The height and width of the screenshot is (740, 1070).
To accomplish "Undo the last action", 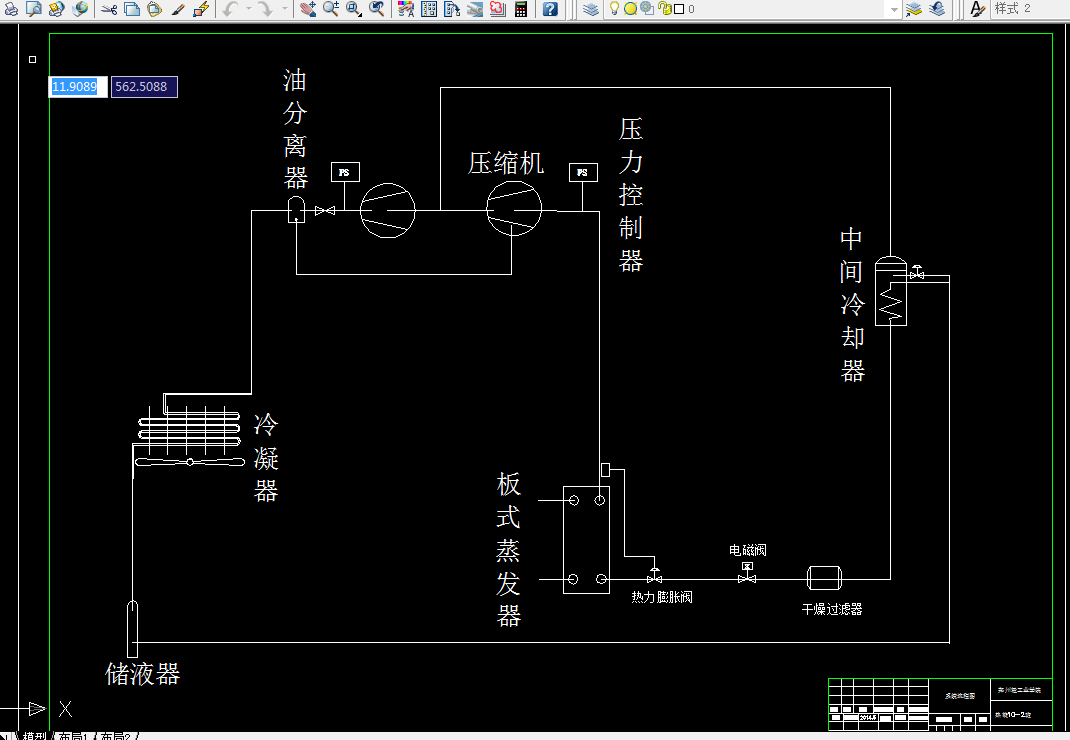I will click(x=231, y=9).
